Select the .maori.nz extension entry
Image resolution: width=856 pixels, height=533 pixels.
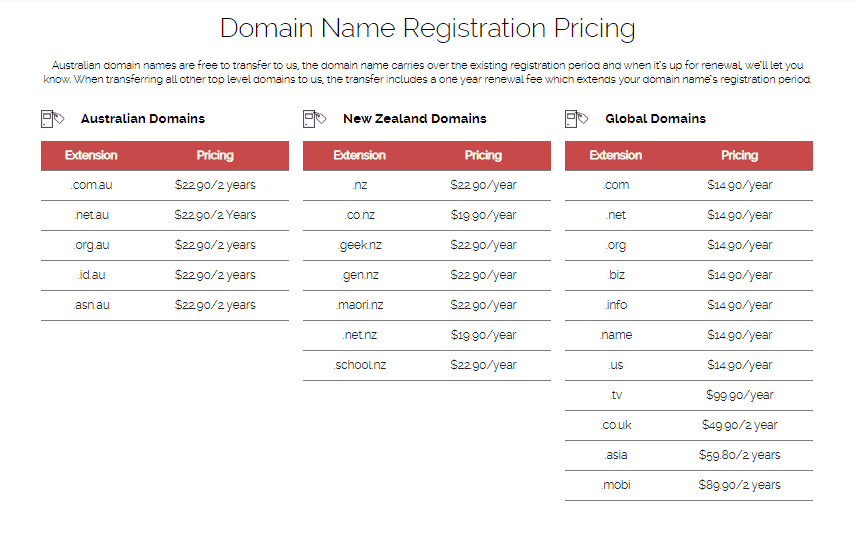tap(360, 305)
